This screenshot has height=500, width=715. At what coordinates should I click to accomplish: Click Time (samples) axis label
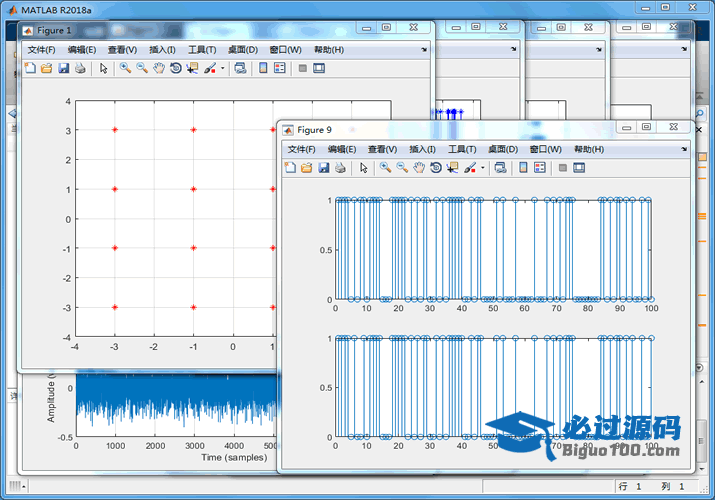coord(234,457)
